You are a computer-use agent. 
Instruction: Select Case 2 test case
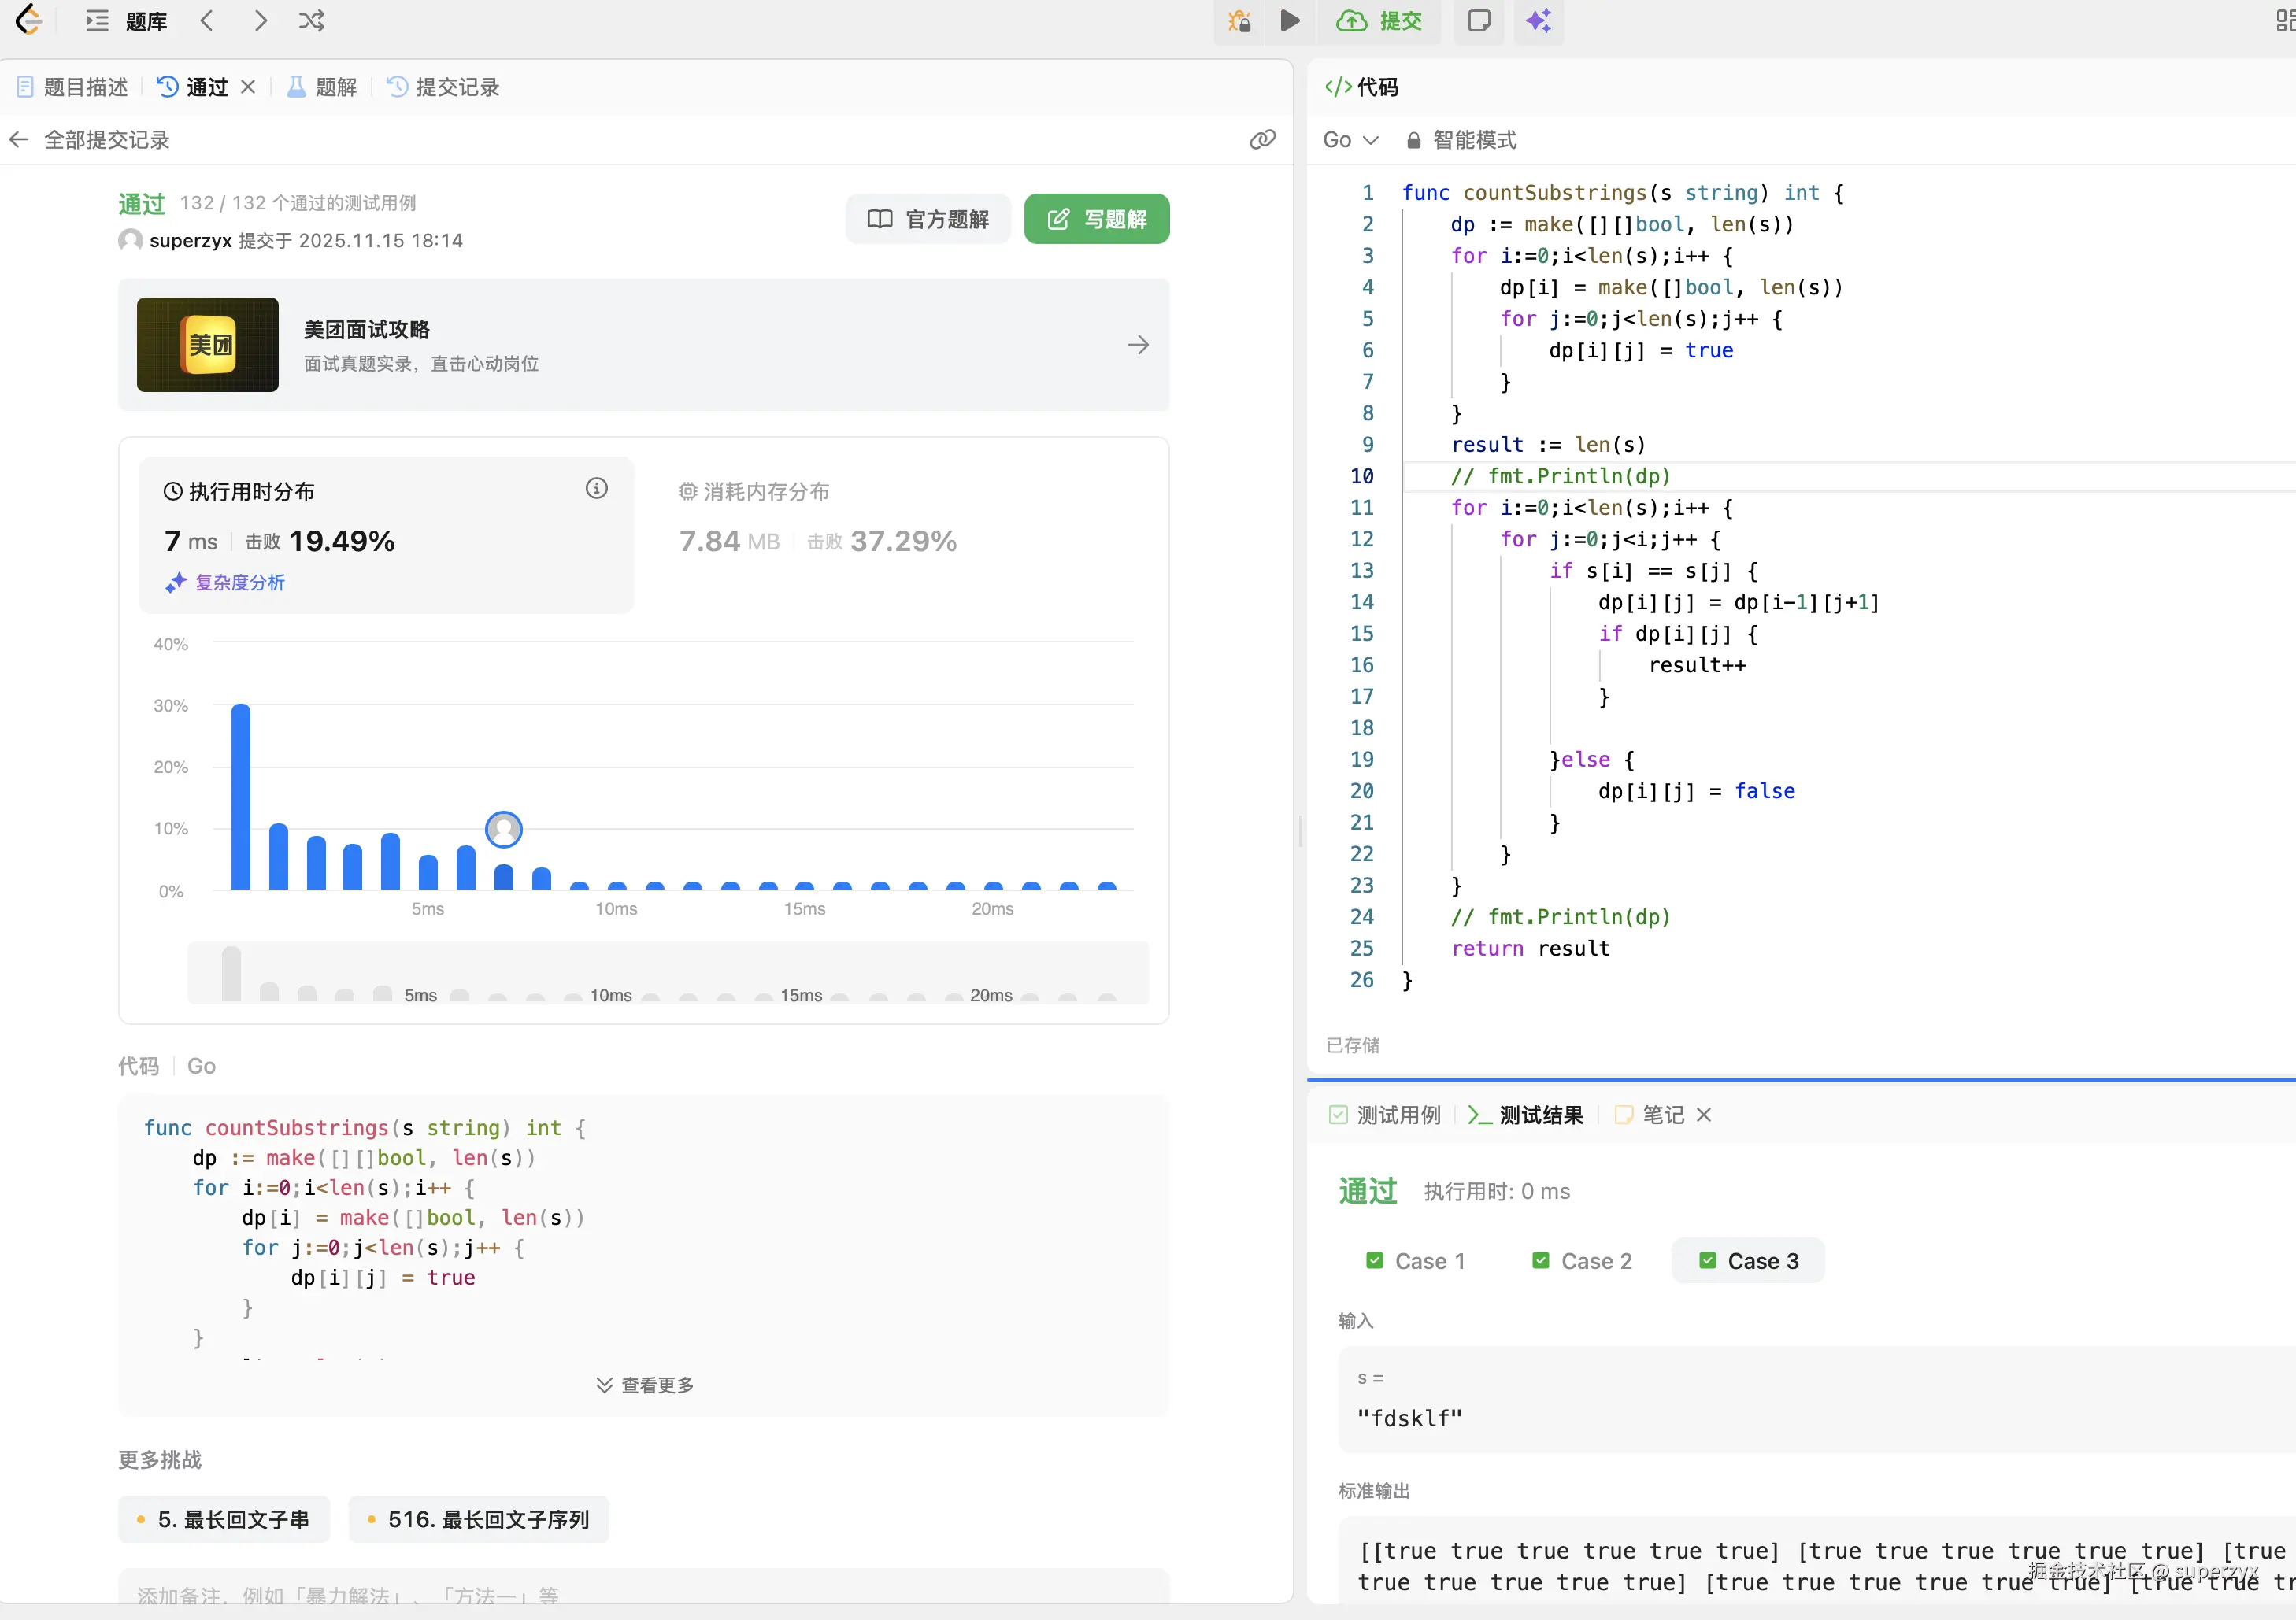1582,1261
